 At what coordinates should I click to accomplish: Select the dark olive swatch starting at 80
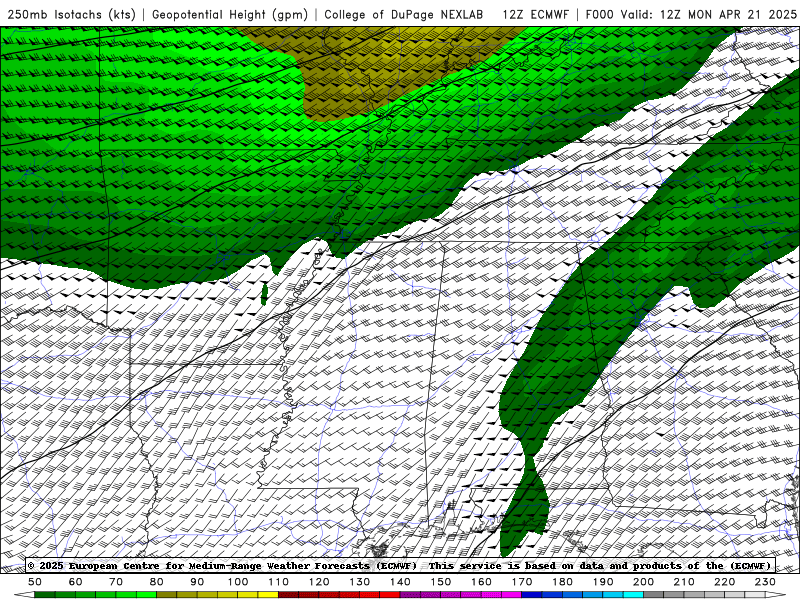(167, 595)
